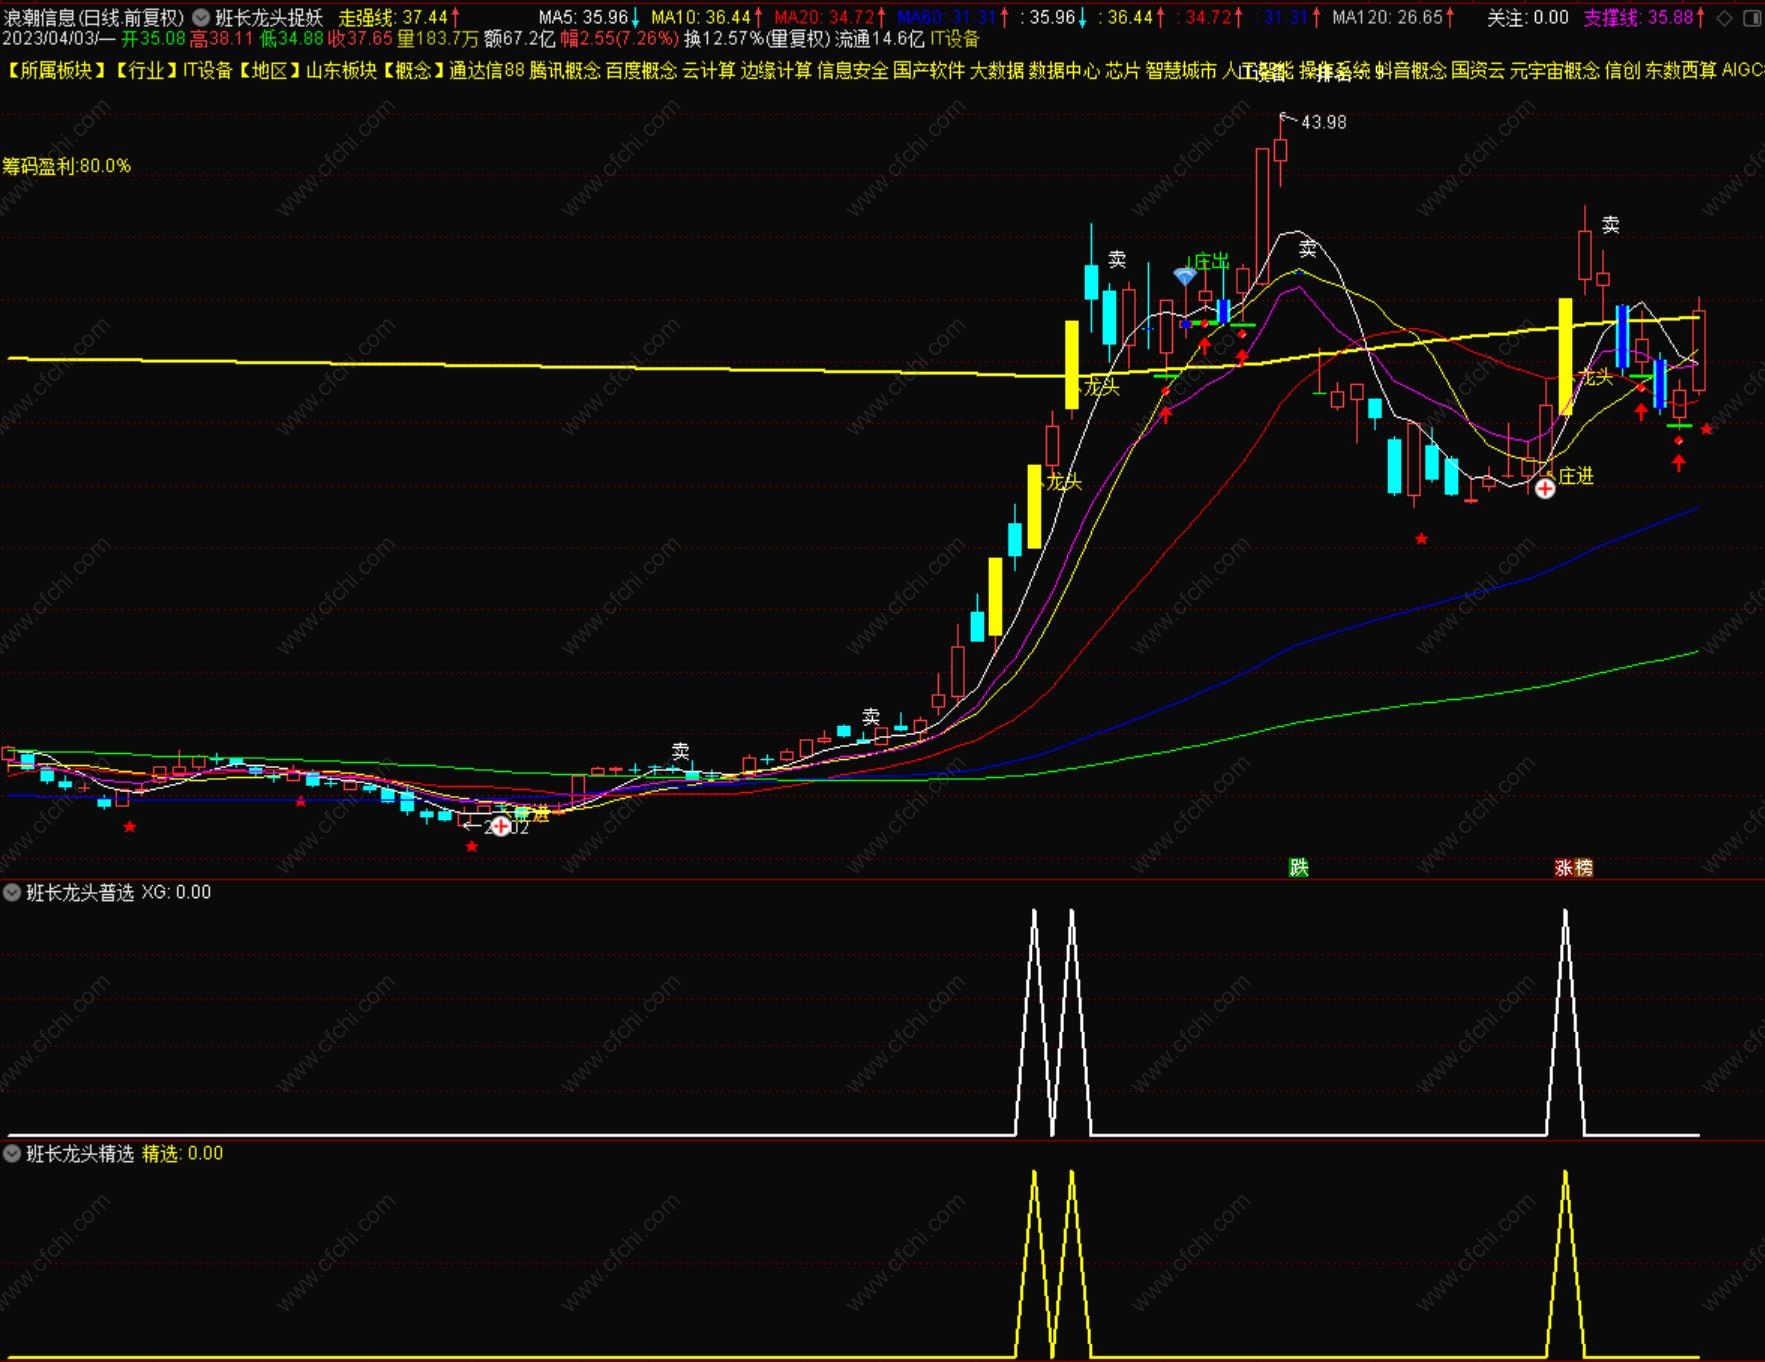Click the 班长龙头普选 sub-chart title

tap(80, 892)
